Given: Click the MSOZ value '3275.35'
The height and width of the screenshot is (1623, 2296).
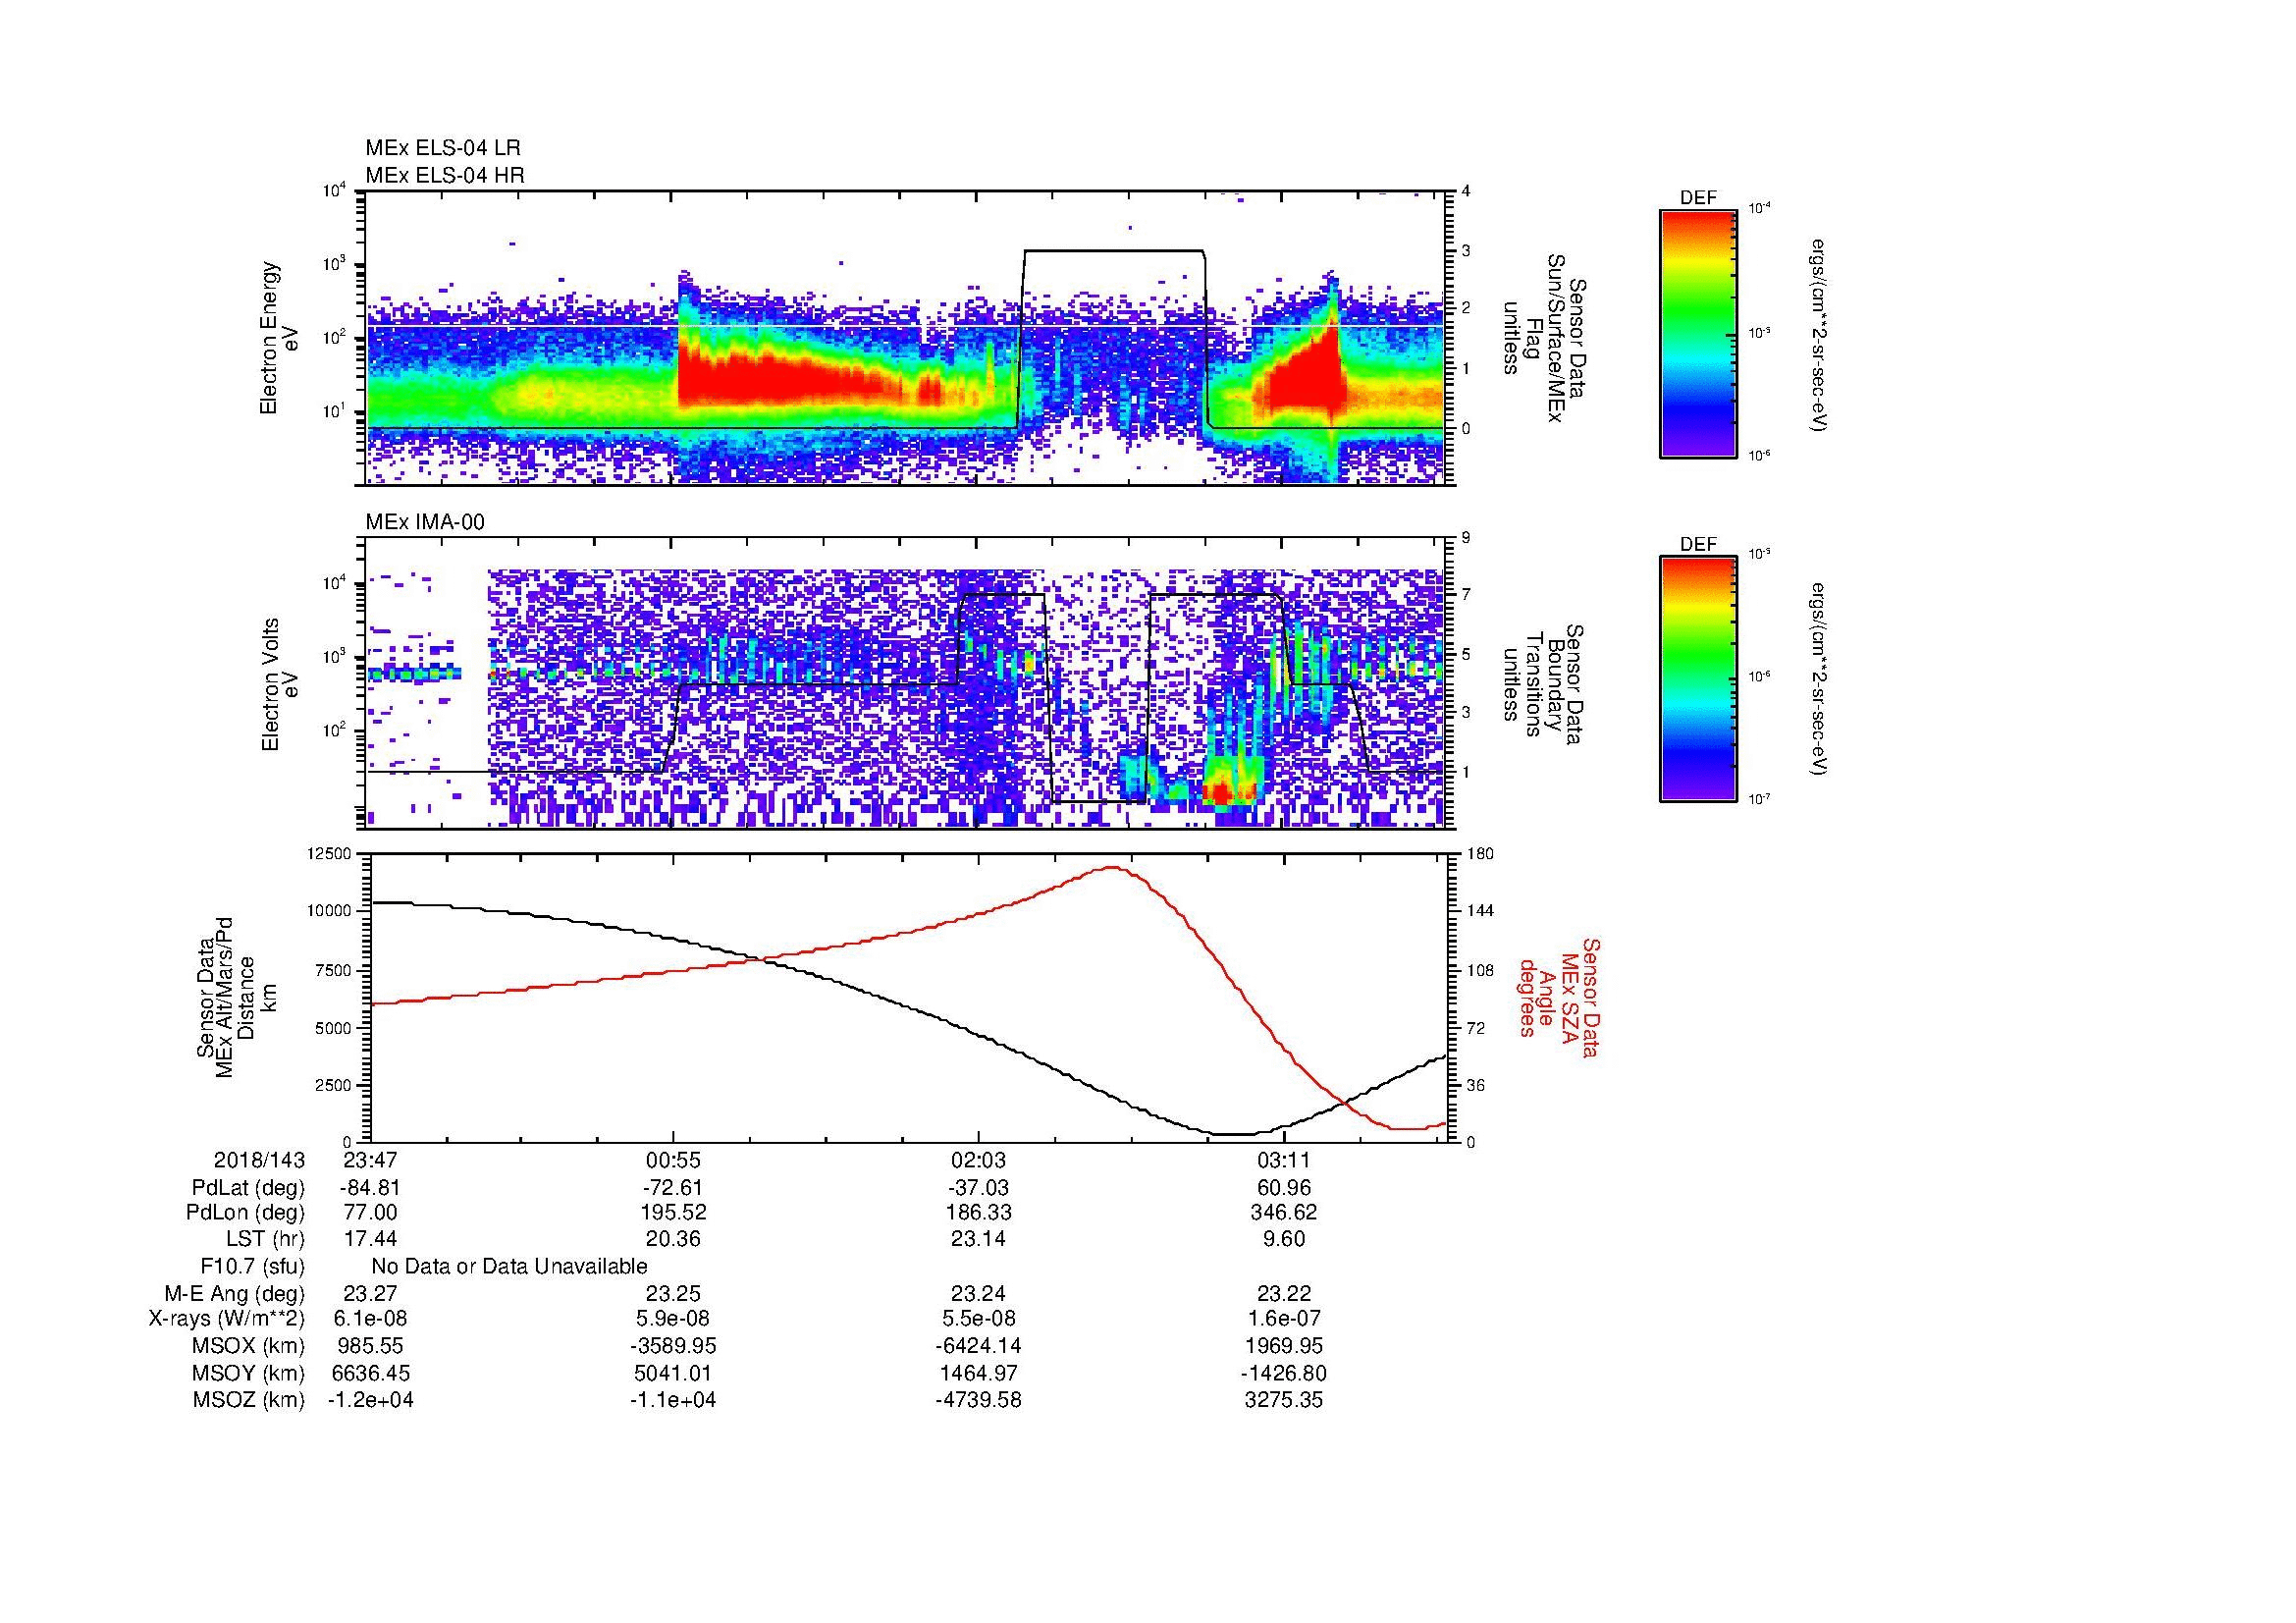Looking at the screenshot, I should click(x=1284, y=1400).
